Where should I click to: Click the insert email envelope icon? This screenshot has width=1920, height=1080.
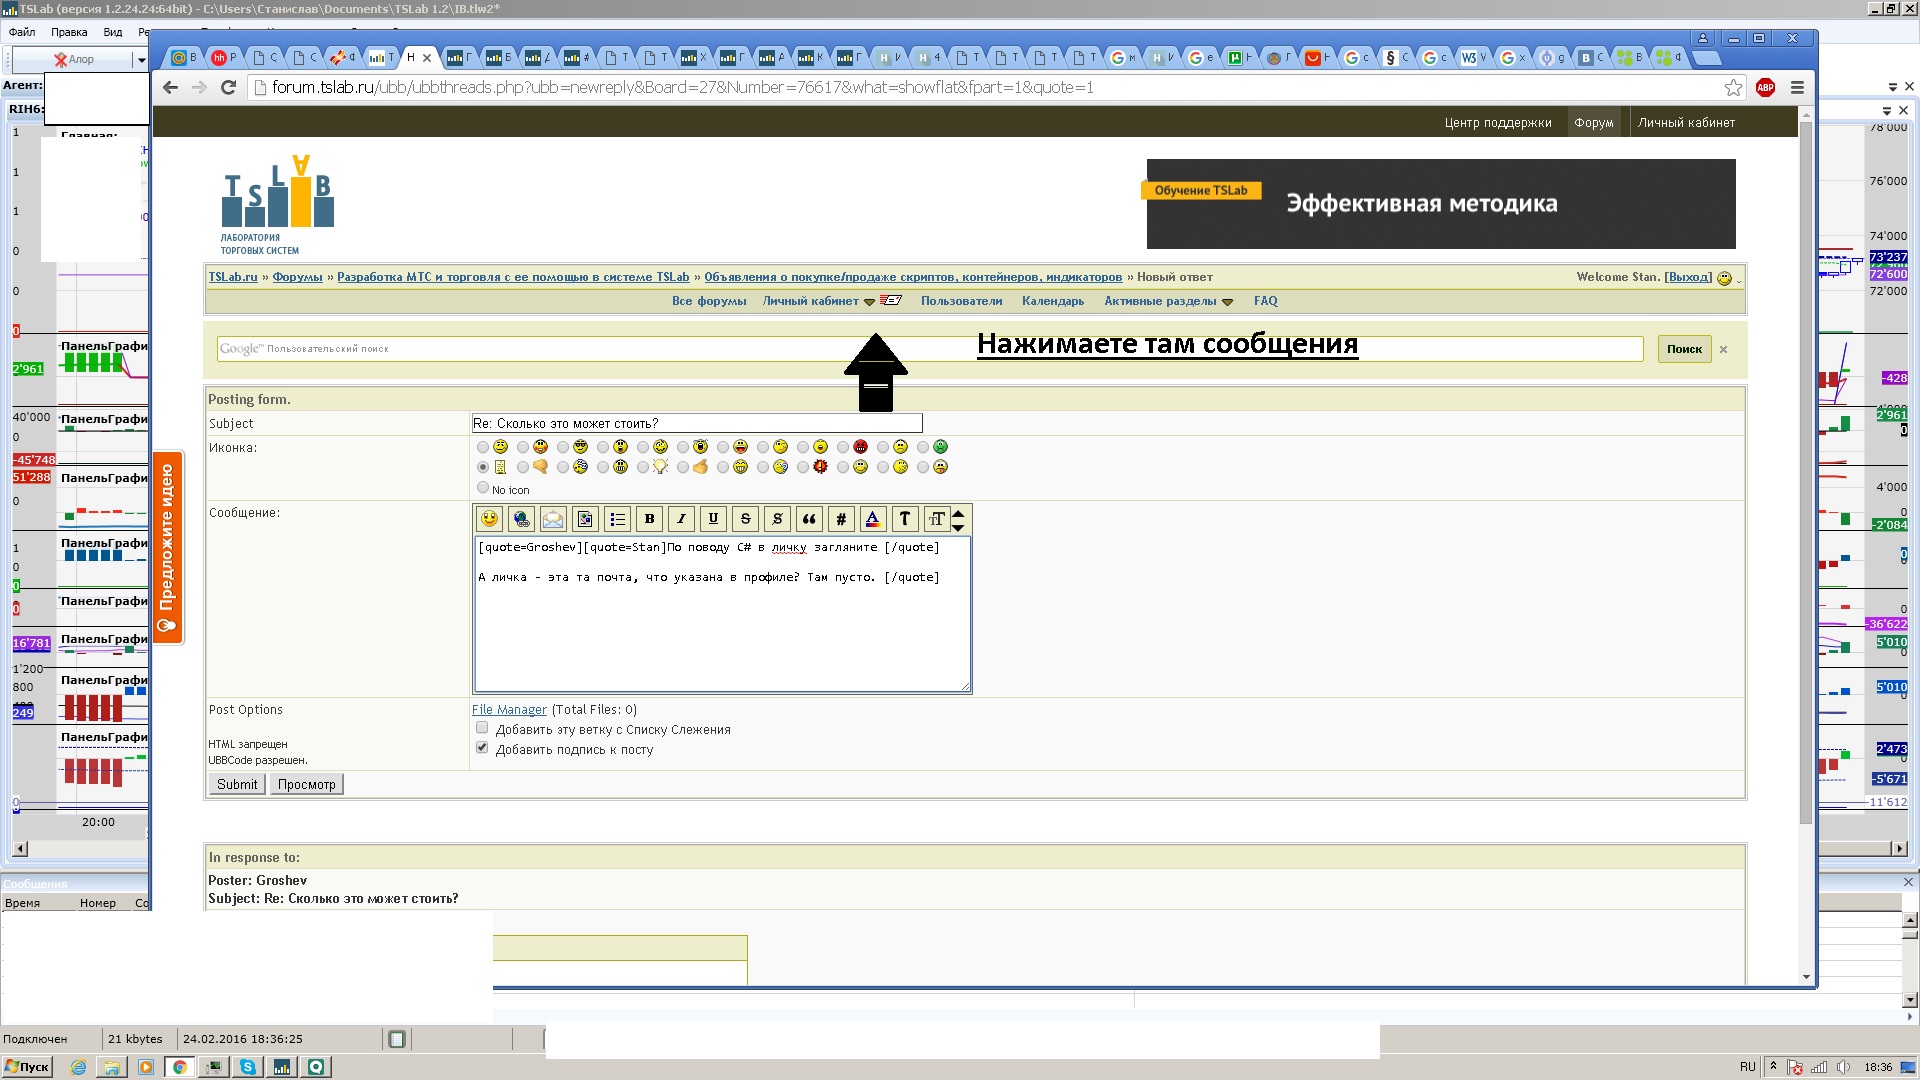(553, 519)
